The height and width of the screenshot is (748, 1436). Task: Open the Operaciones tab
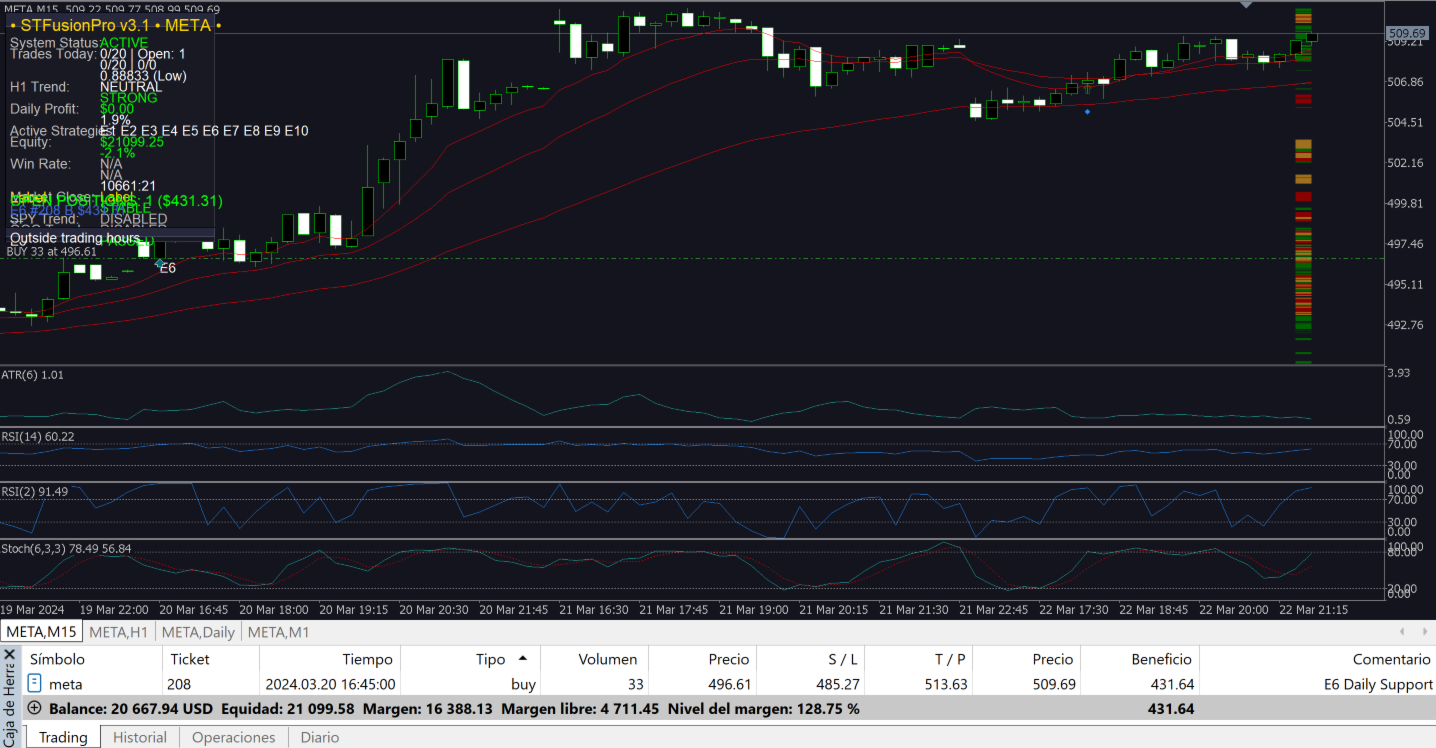coord(234,737)
